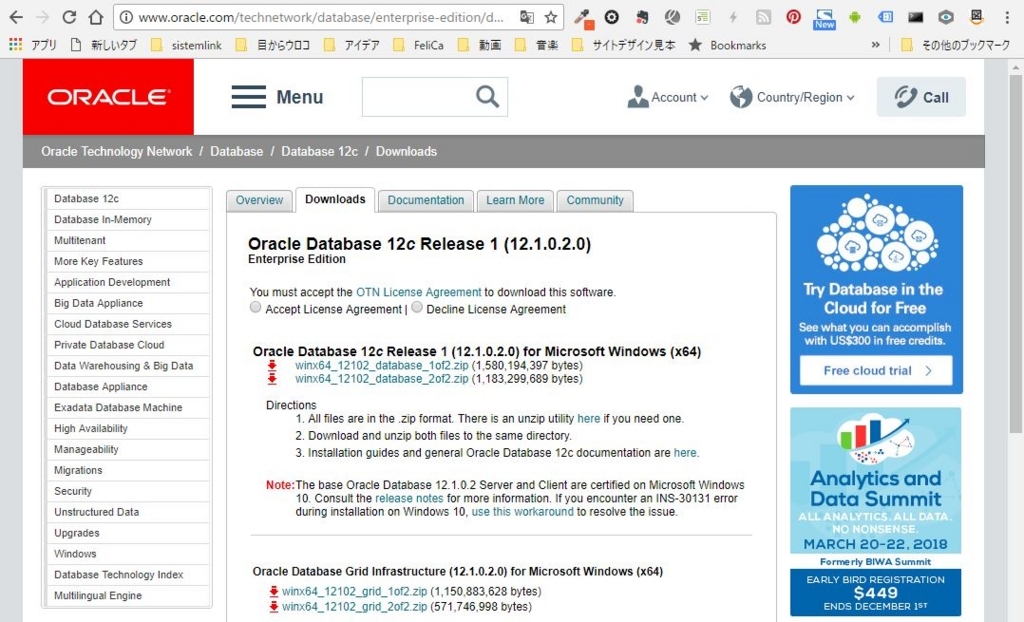Click the download arrow for database_1of2.zip
The width and height of the screenshot is (1024, 622).
(272, 365)
